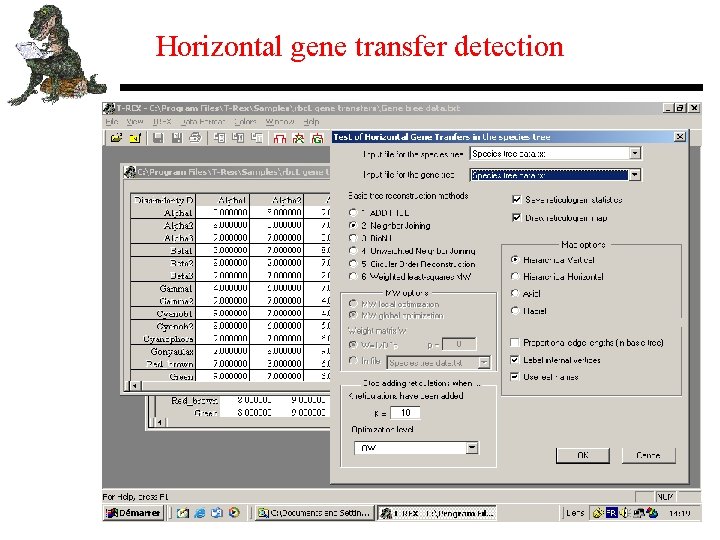Click the FR language indicator in system tray
This screenshot has width=720, height=540.
(x=611, y=512)
